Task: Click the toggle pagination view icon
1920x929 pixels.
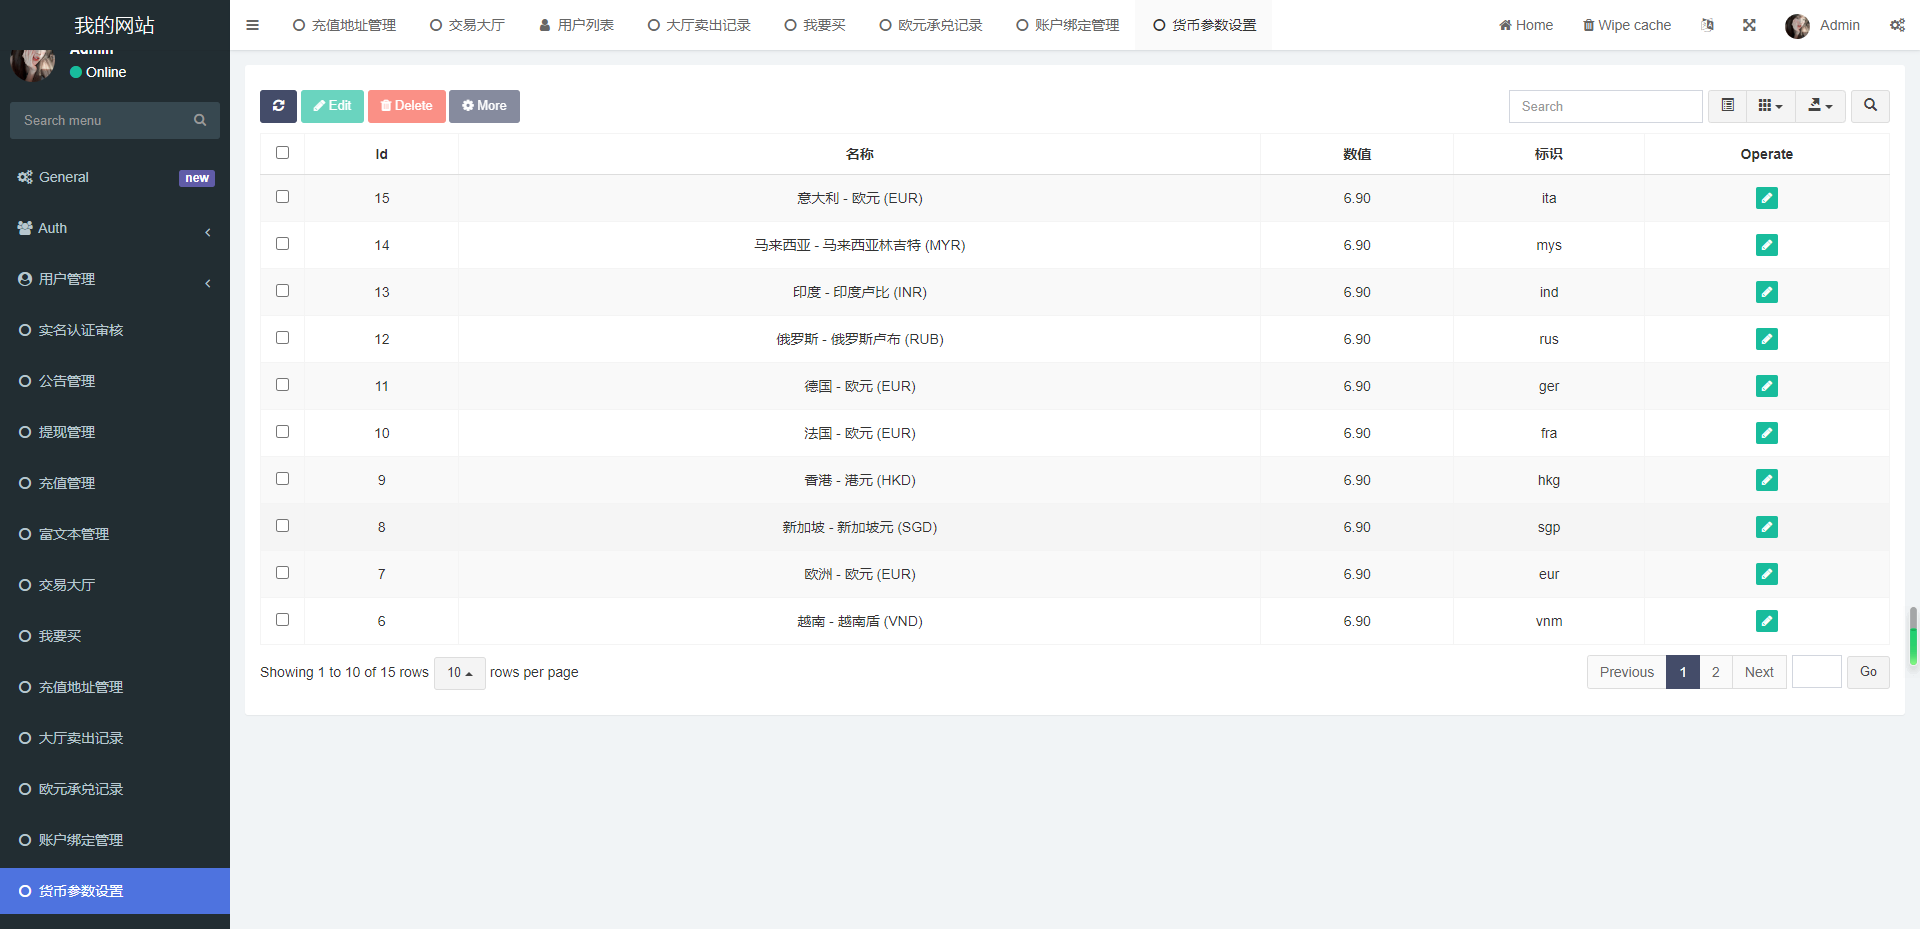Action: [1726, 106]
